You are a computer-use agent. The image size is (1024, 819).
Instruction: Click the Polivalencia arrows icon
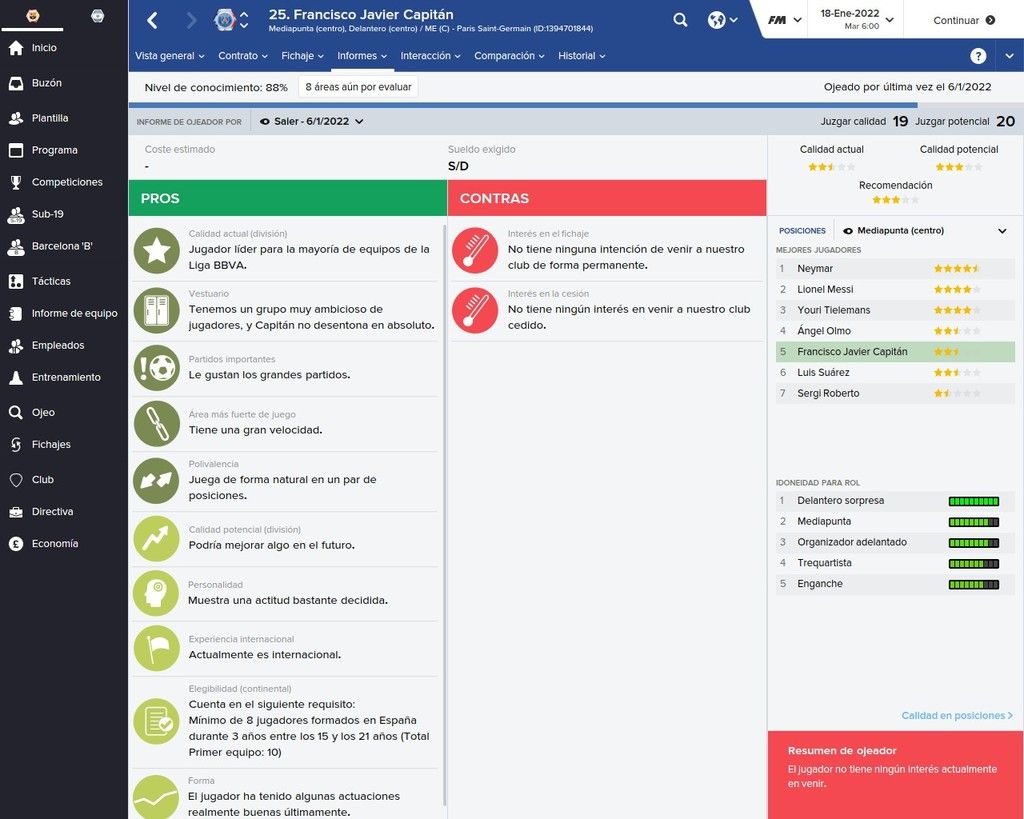[x=157, y=480]
